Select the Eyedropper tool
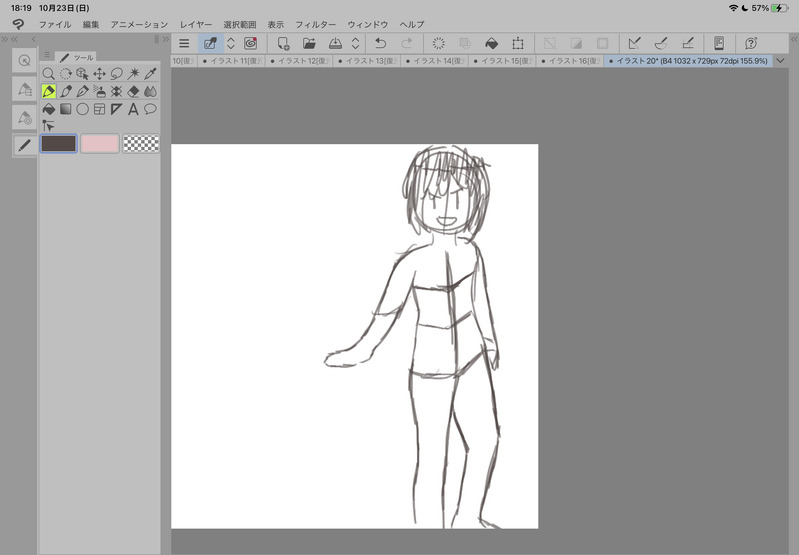This screenshot has height=555, width=799. pyautogui.click(x=150, y=74)
